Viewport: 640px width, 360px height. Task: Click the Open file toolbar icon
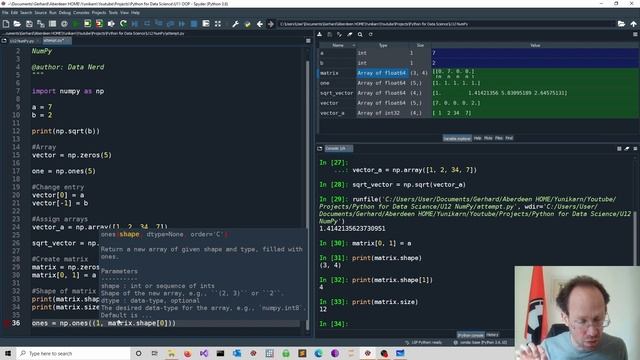tap(17, 24)
